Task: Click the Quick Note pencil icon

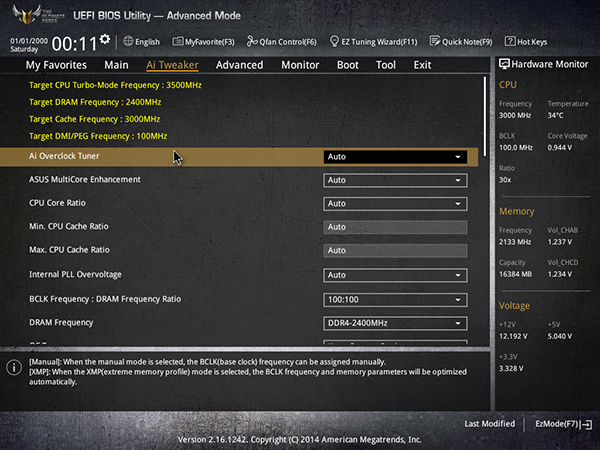Action: pyautogui.click(x=435, y=41)
